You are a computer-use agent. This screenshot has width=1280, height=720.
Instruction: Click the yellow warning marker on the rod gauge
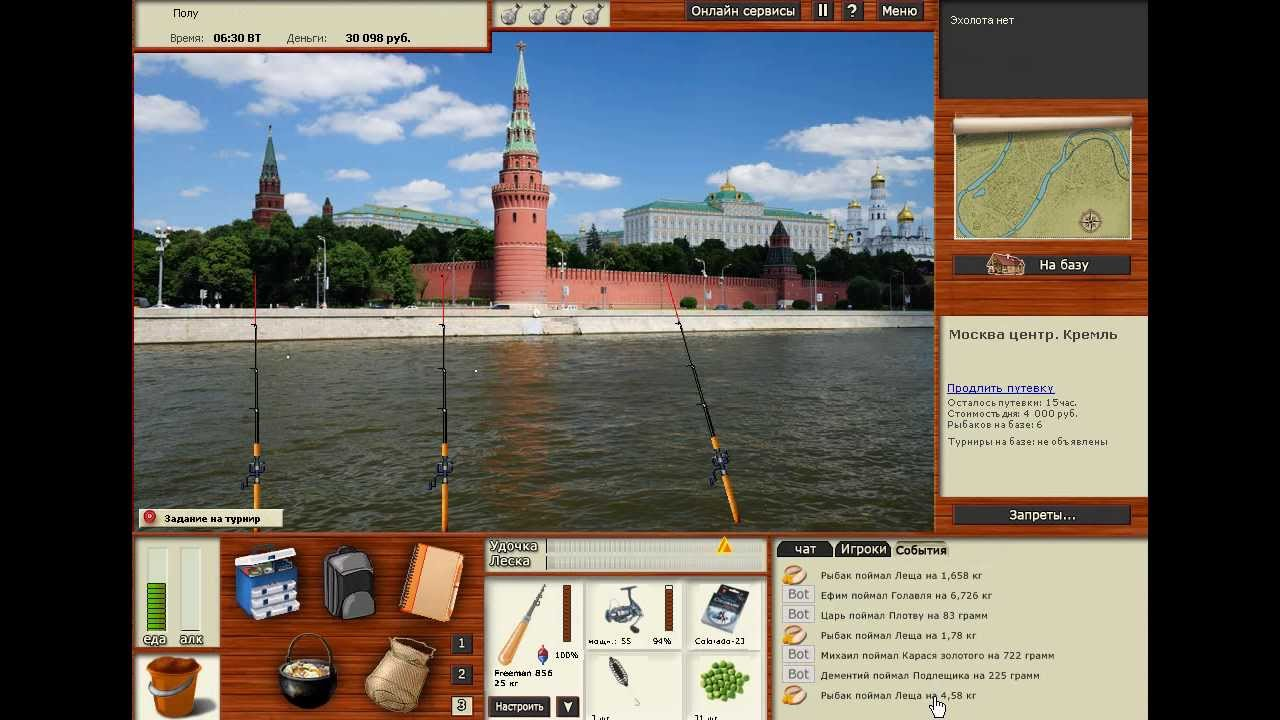724,546
